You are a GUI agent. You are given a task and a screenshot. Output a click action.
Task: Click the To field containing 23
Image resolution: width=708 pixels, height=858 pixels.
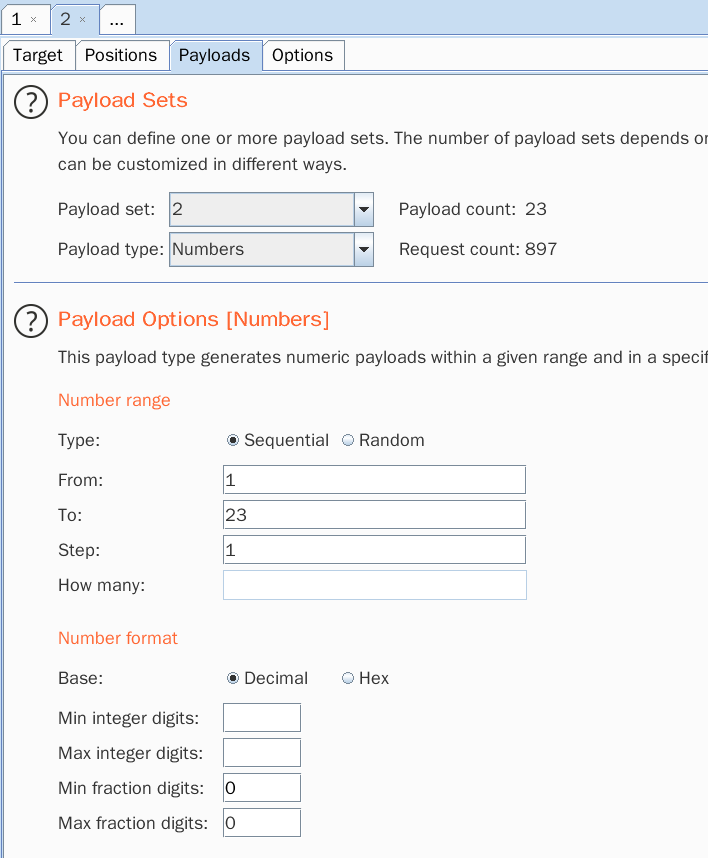click(x=374, y=515)
